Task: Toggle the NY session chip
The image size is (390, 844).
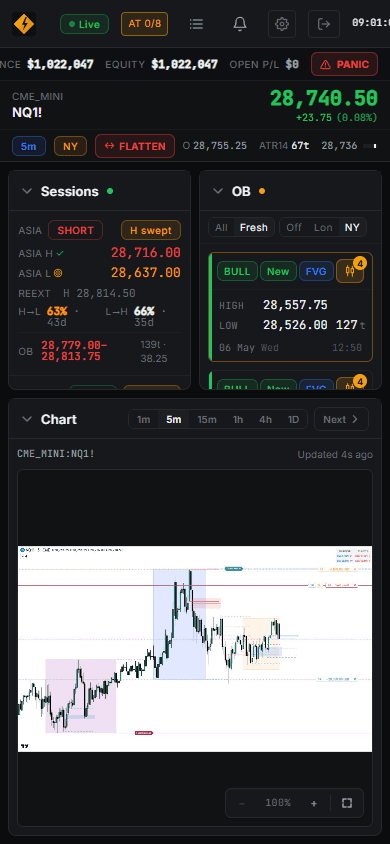Action: (70, 146)
